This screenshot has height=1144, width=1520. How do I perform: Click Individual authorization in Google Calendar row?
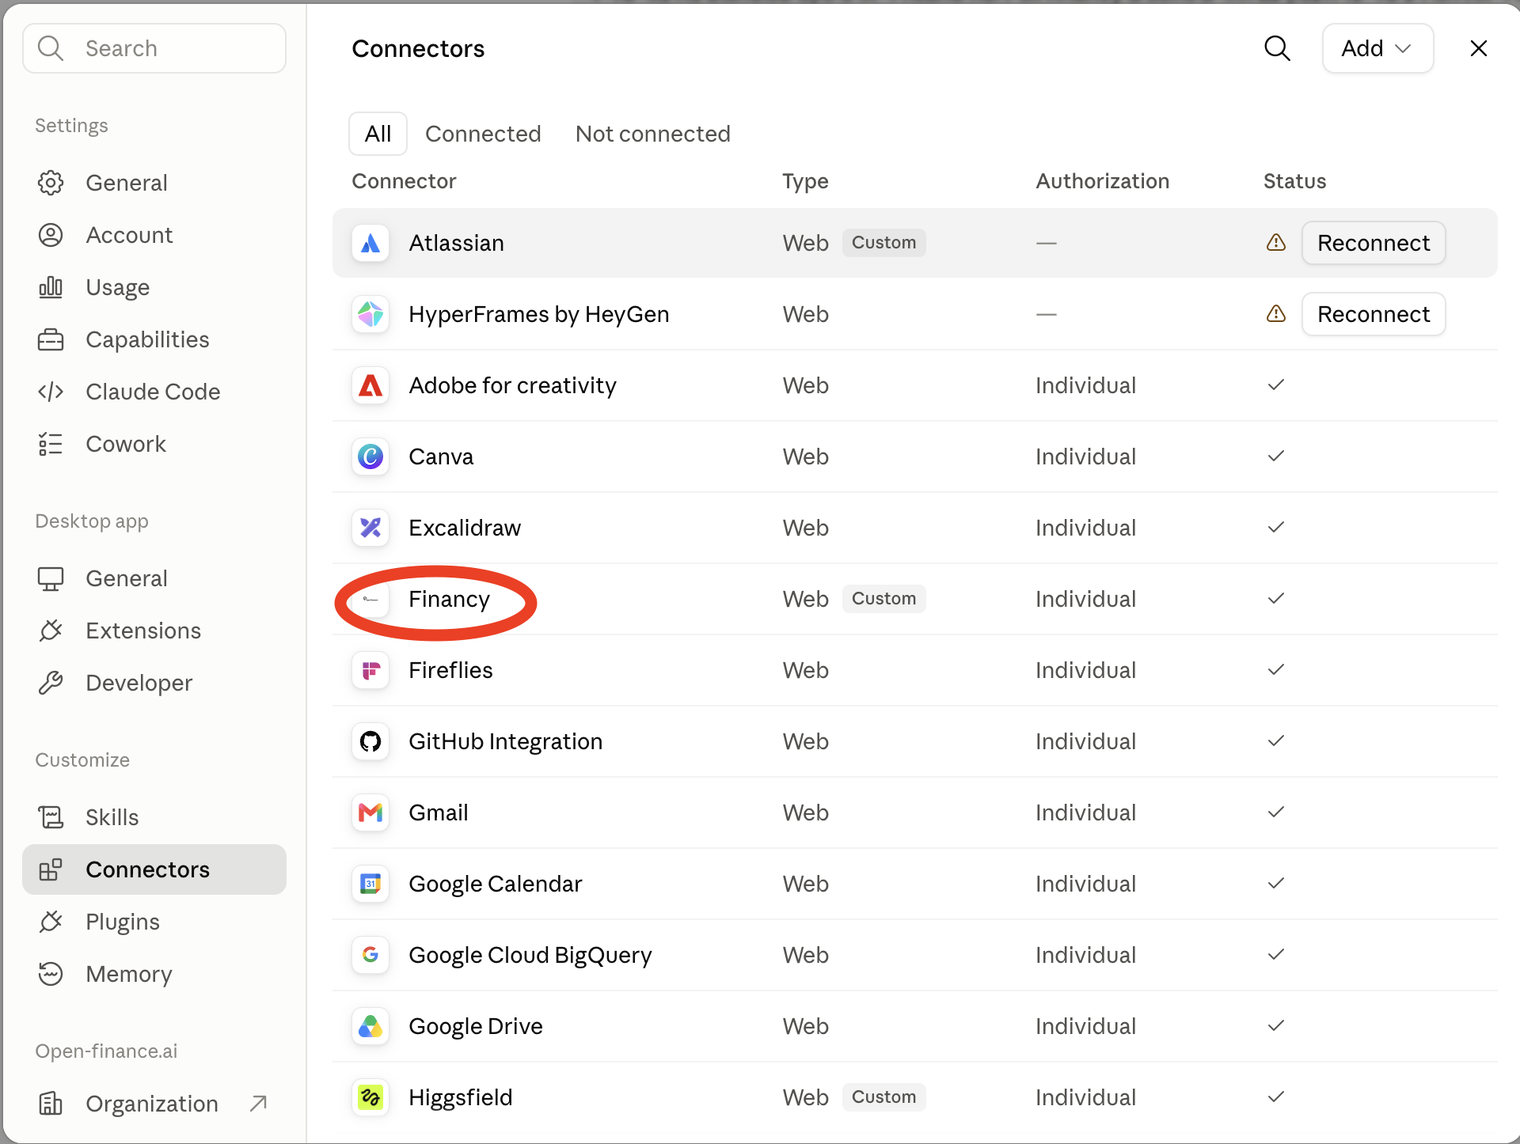tap(1086, 884)
